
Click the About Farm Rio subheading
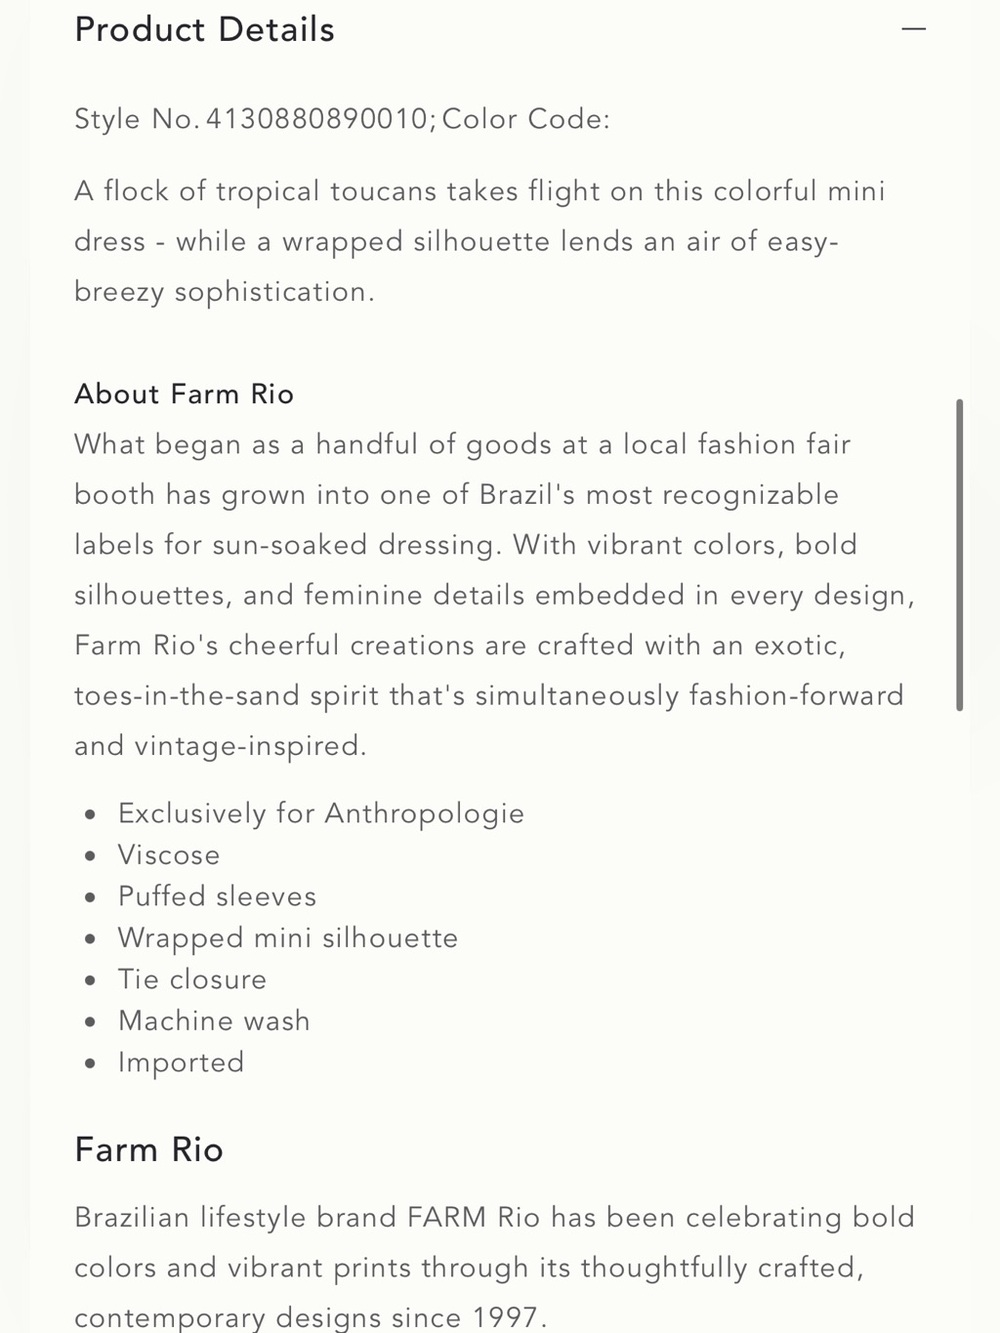tap(184, 394)
